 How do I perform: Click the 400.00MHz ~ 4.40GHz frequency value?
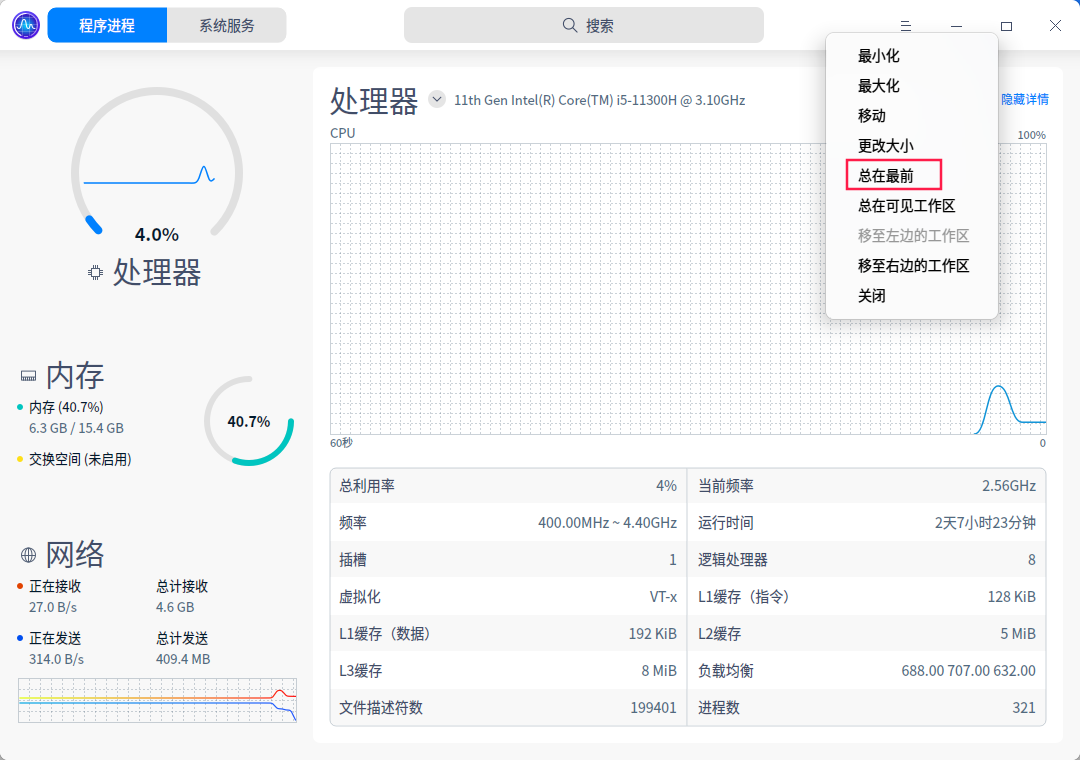pos(608,523)
